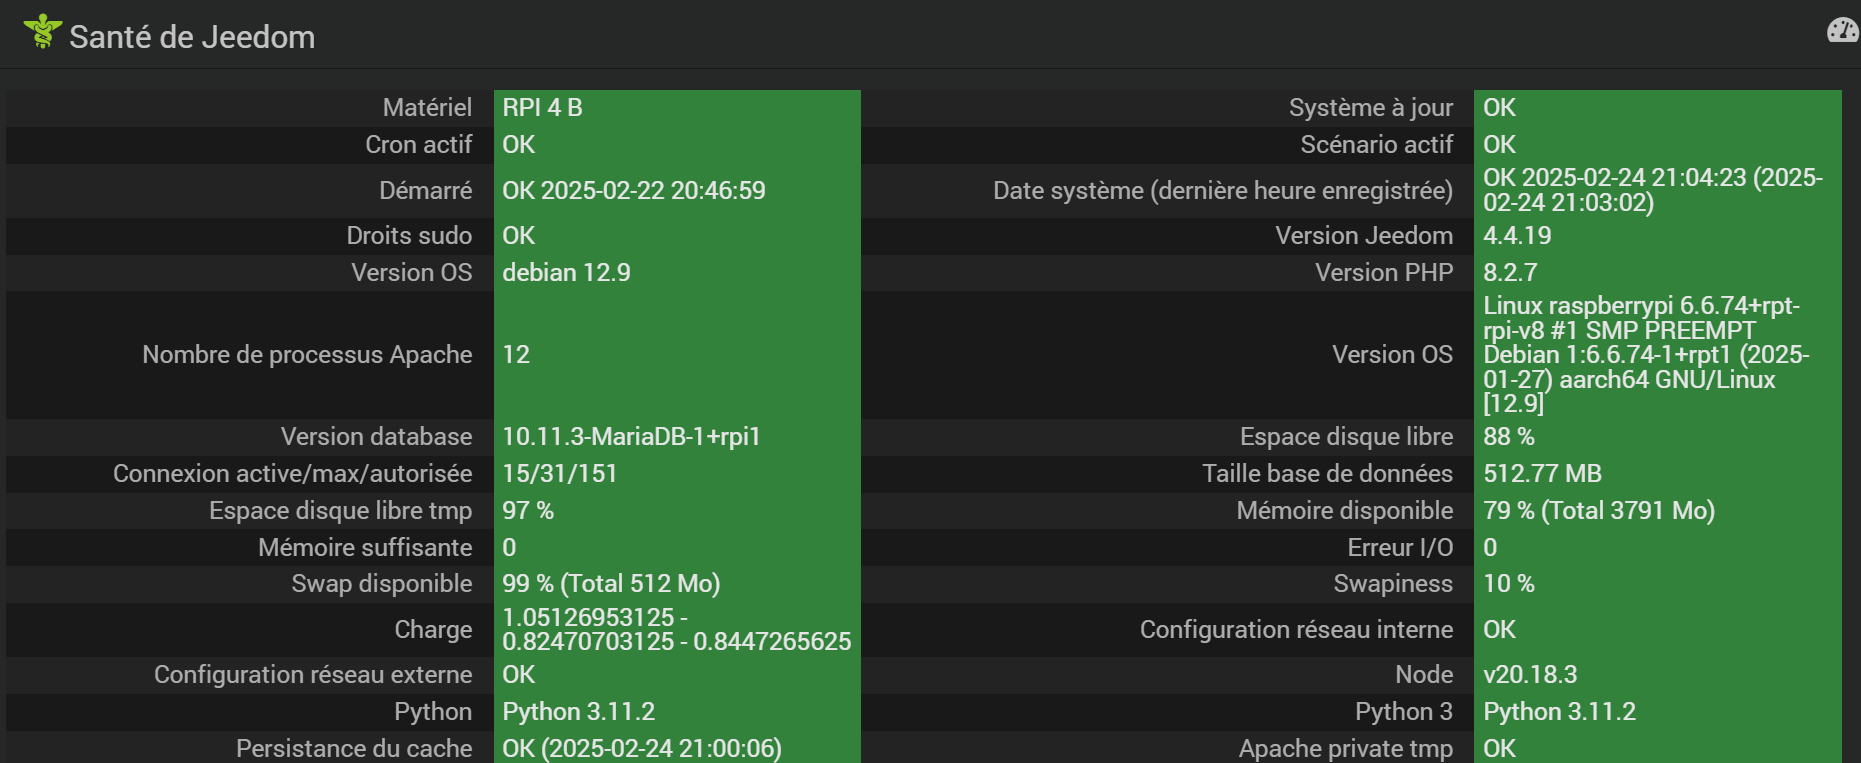Select 'Configuration réseau externe' label

point(313,674)
